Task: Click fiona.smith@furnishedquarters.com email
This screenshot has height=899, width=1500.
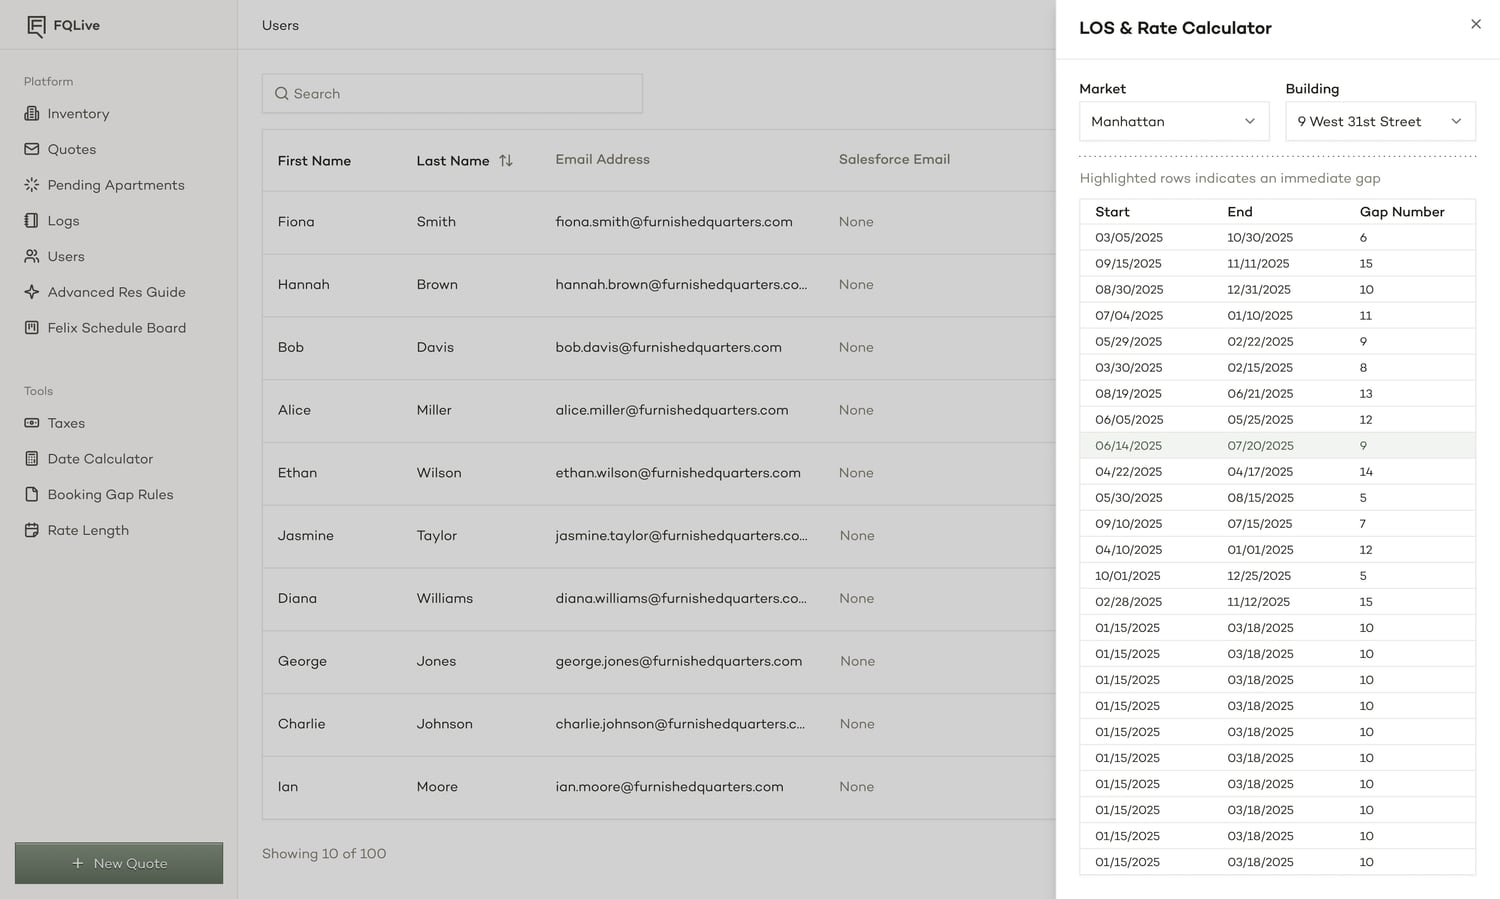Action: 674,222
